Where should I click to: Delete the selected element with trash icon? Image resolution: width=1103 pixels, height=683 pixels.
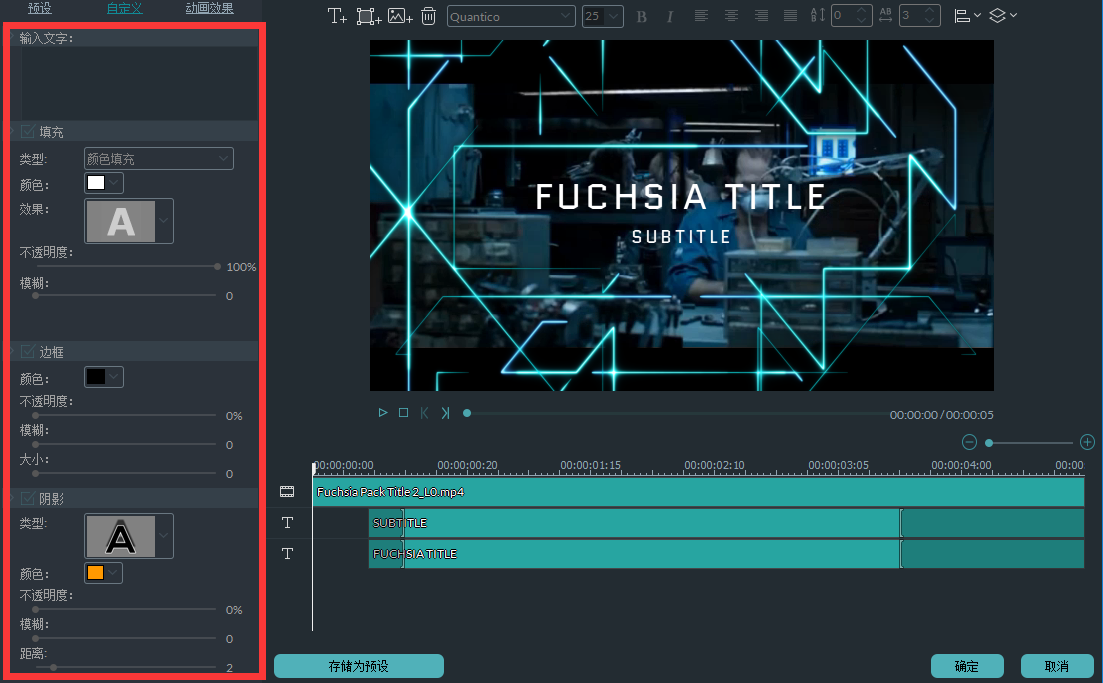428,15
